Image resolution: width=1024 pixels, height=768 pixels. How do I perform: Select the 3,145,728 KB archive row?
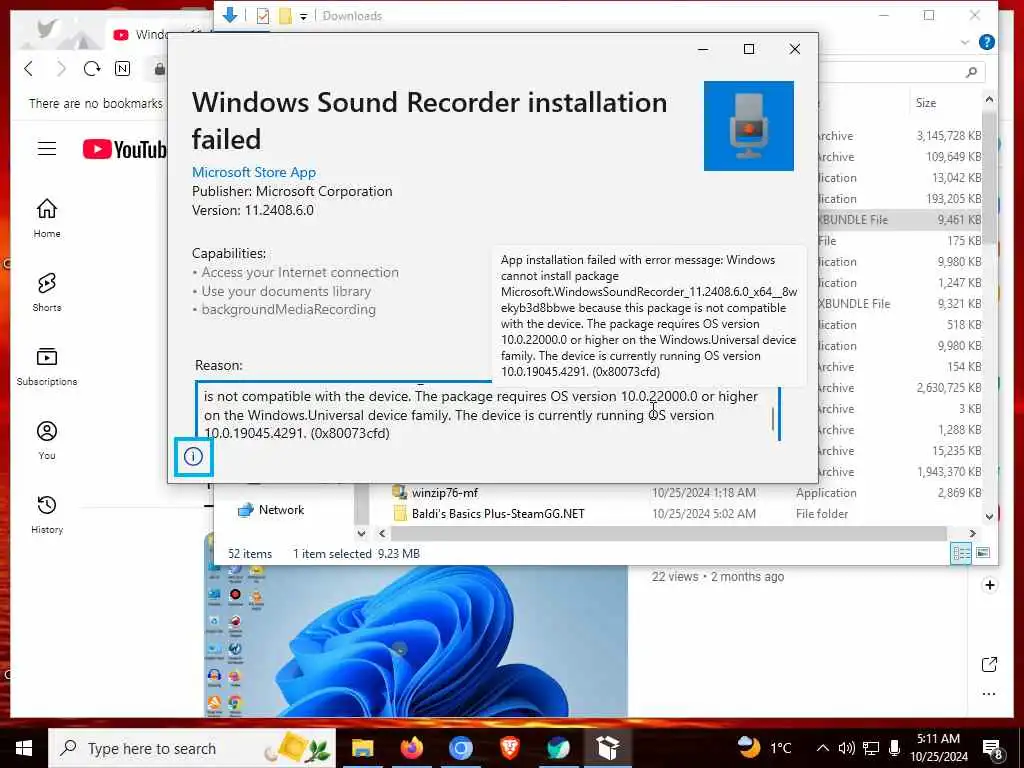pyautogui.click(x=900, y=136)
